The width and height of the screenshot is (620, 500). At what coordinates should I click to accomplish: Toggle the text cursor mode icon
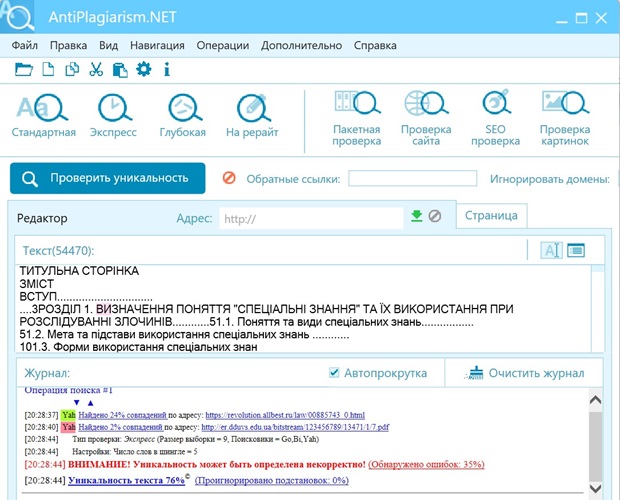[551, 250]
